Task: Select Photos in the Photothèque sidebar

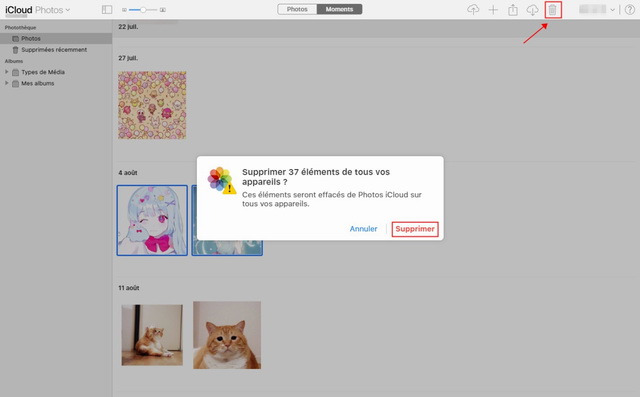Action: click(x=56, y=38)
